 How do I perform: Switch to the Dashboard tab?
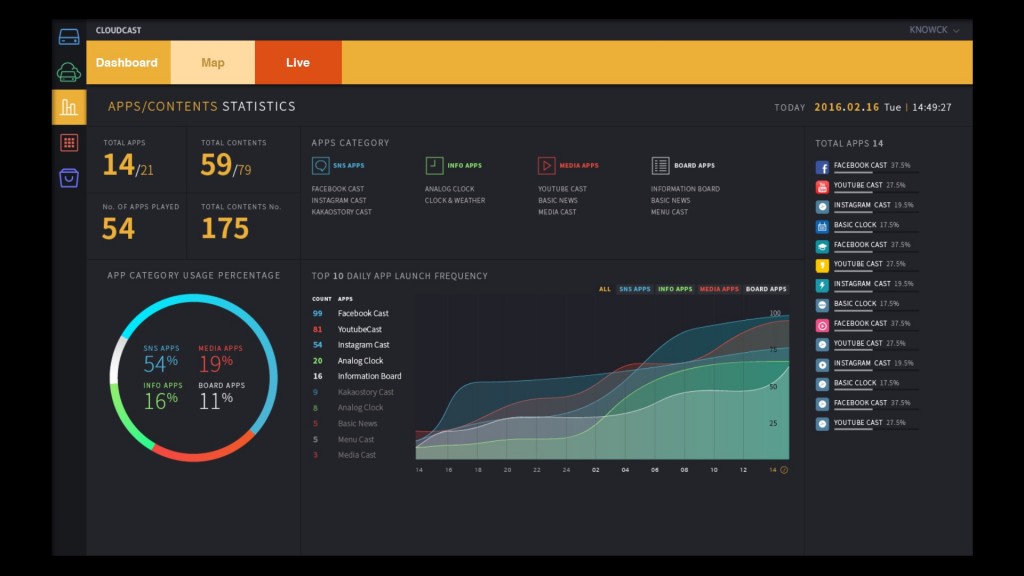[x=128, y=63]
